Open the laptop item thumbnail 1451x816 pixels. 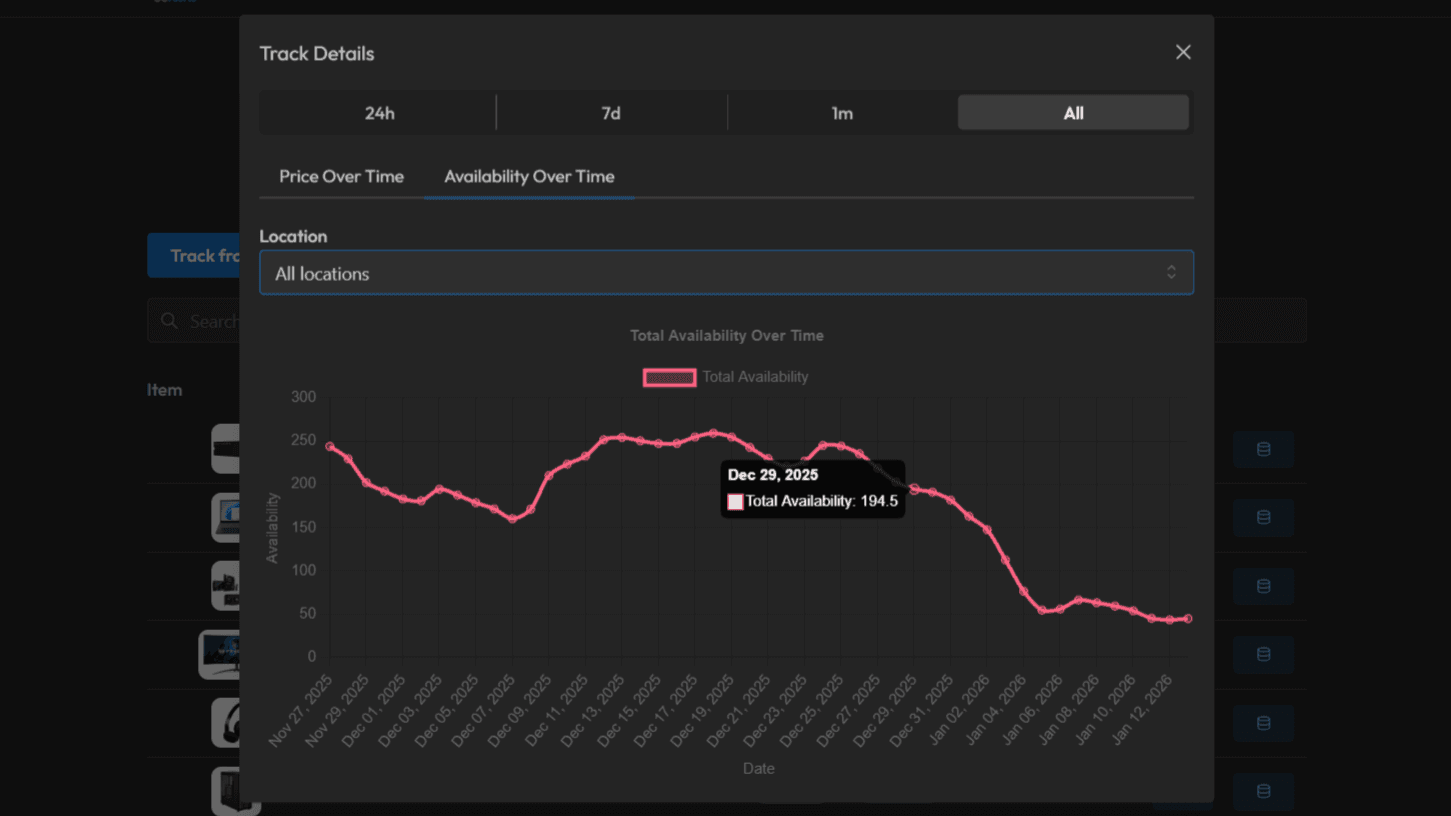coord(226,517)
